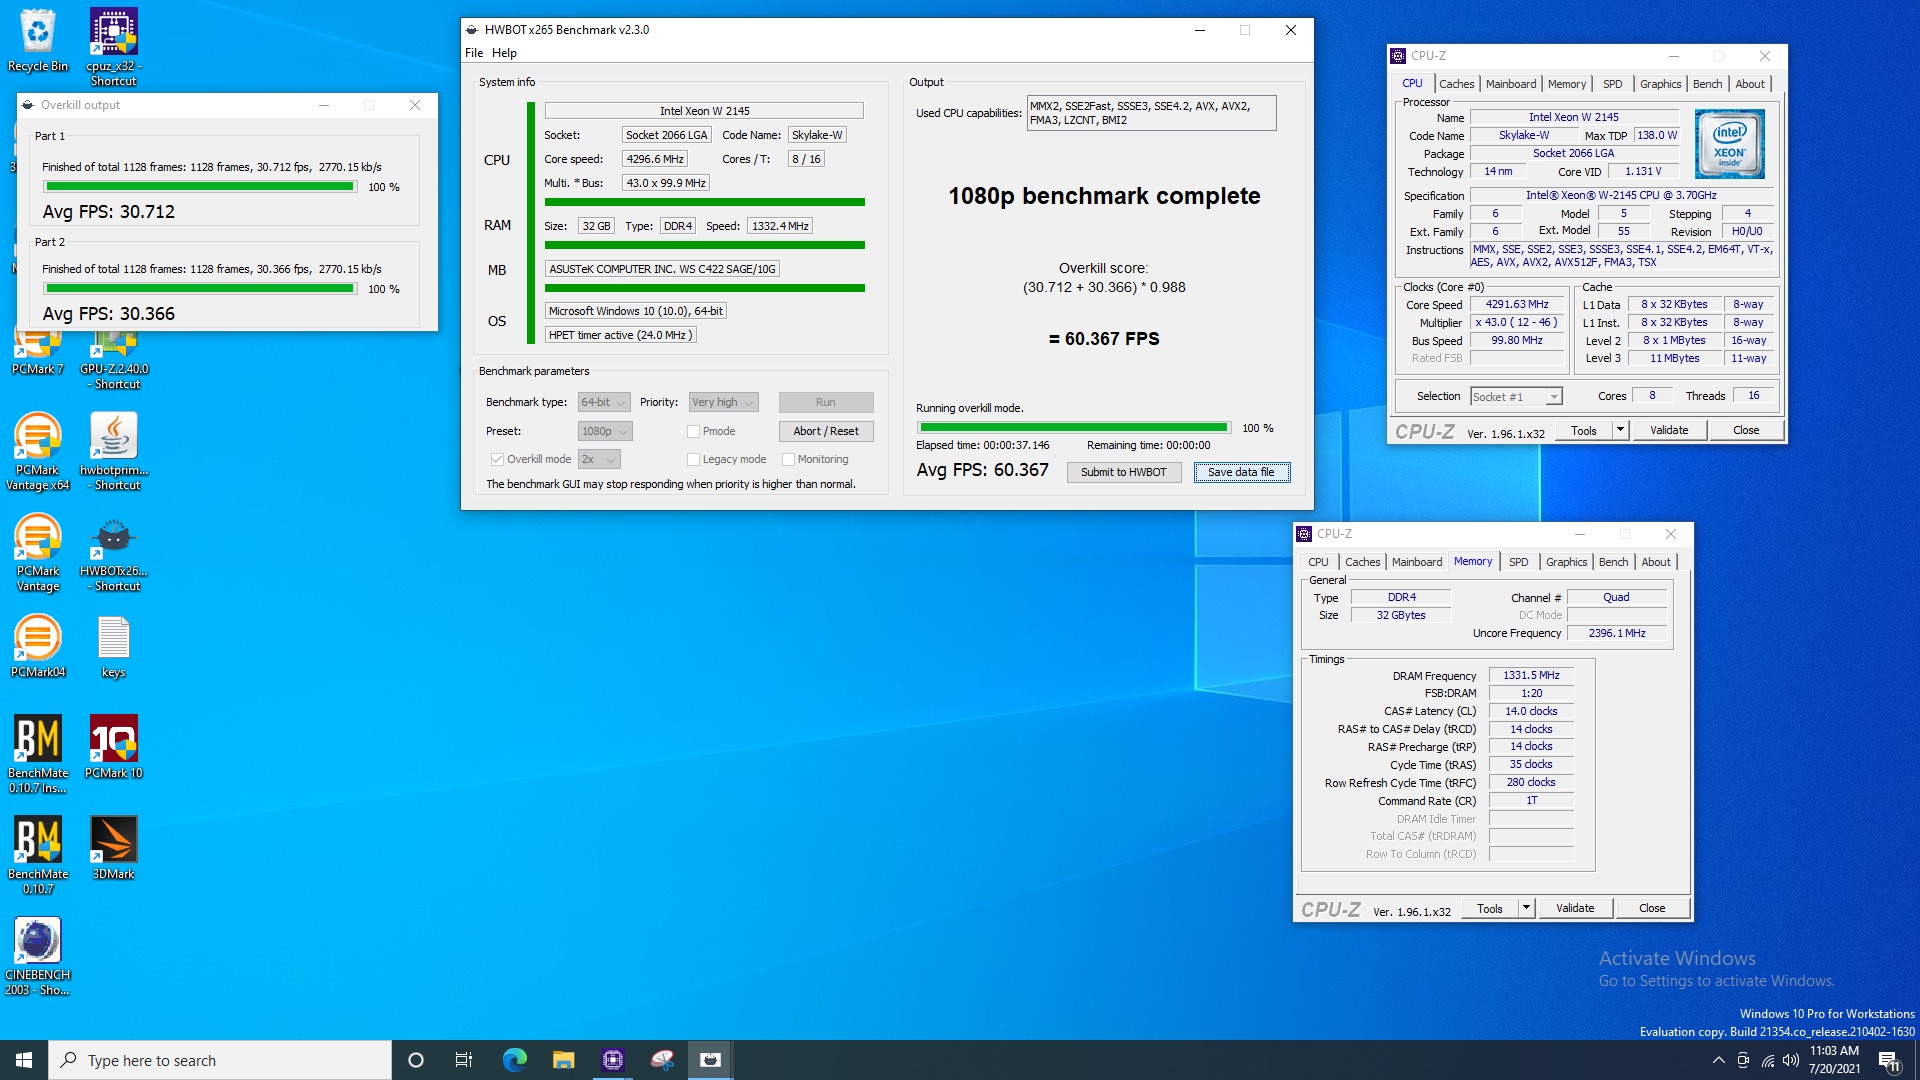Open the Benchmark type 64-bit dropdown
The image size is (1920, 1080).
click(604, 402)
